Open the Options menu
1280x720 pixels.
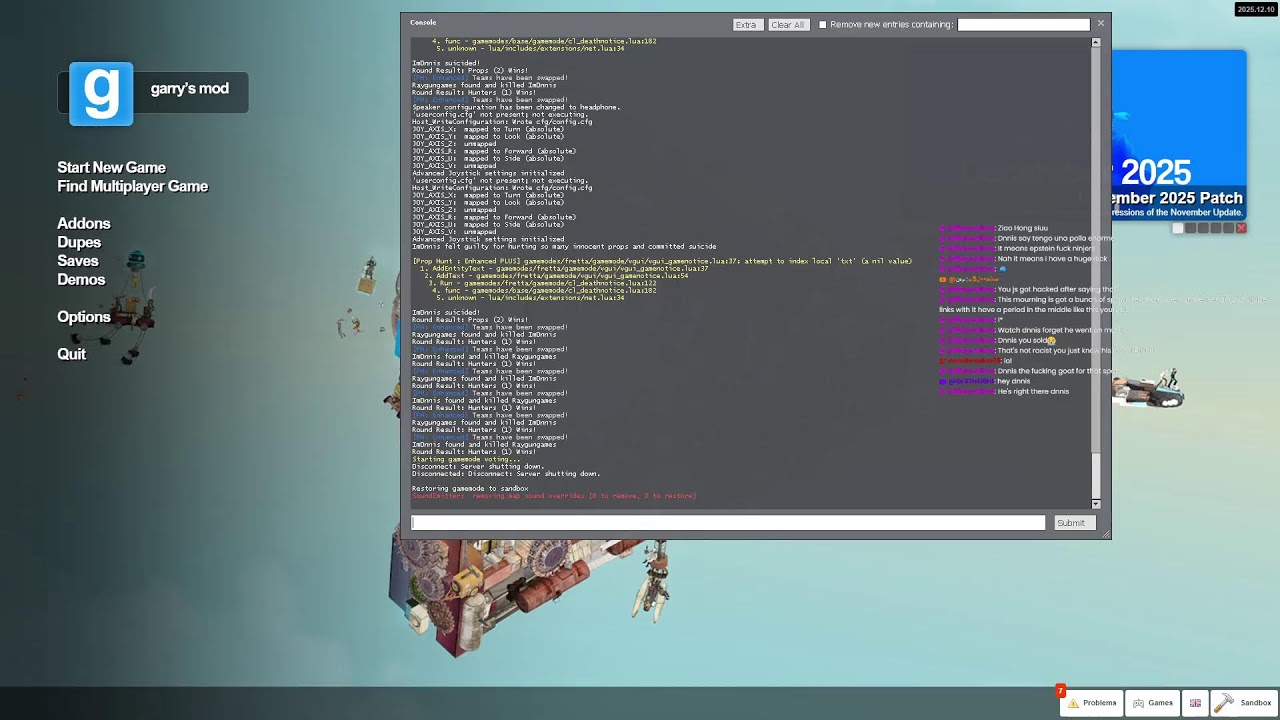pyautogui.click(x=84, y=317)
